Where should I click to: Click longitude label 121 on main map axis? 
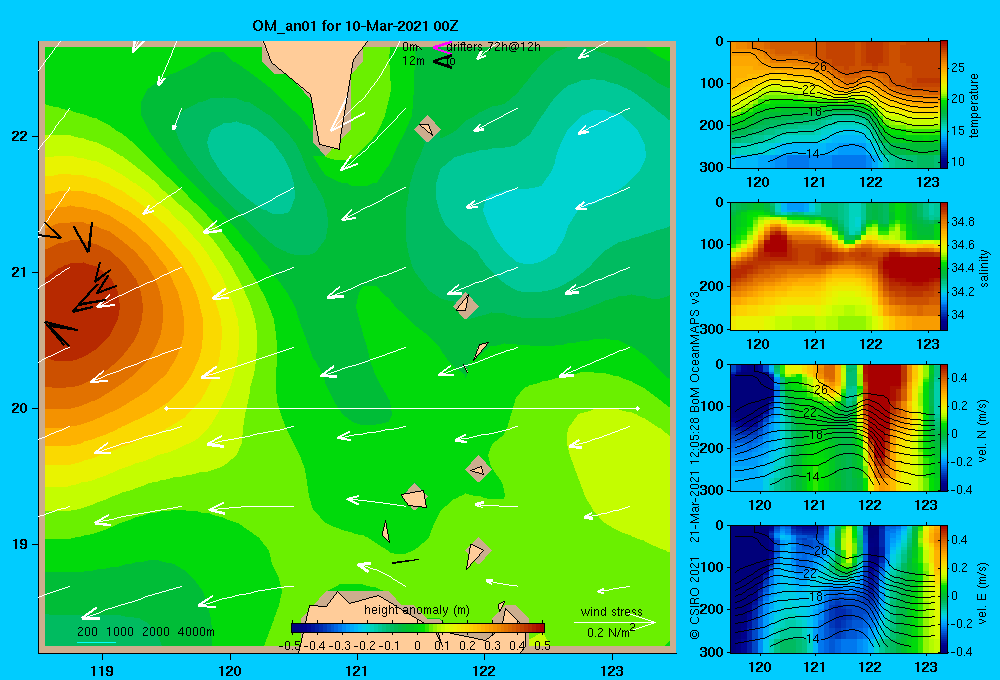click(x=357, y=671)
